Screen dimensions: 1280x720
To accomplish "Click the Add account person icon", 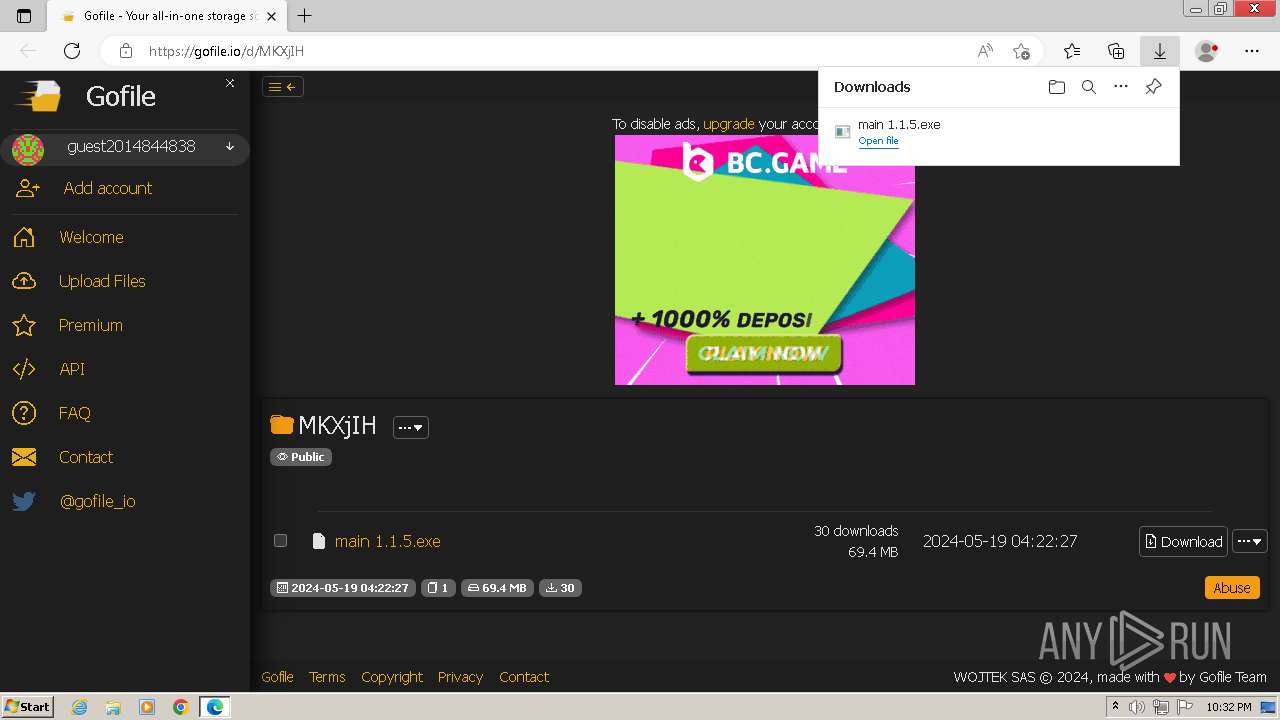I will point(28,188).
